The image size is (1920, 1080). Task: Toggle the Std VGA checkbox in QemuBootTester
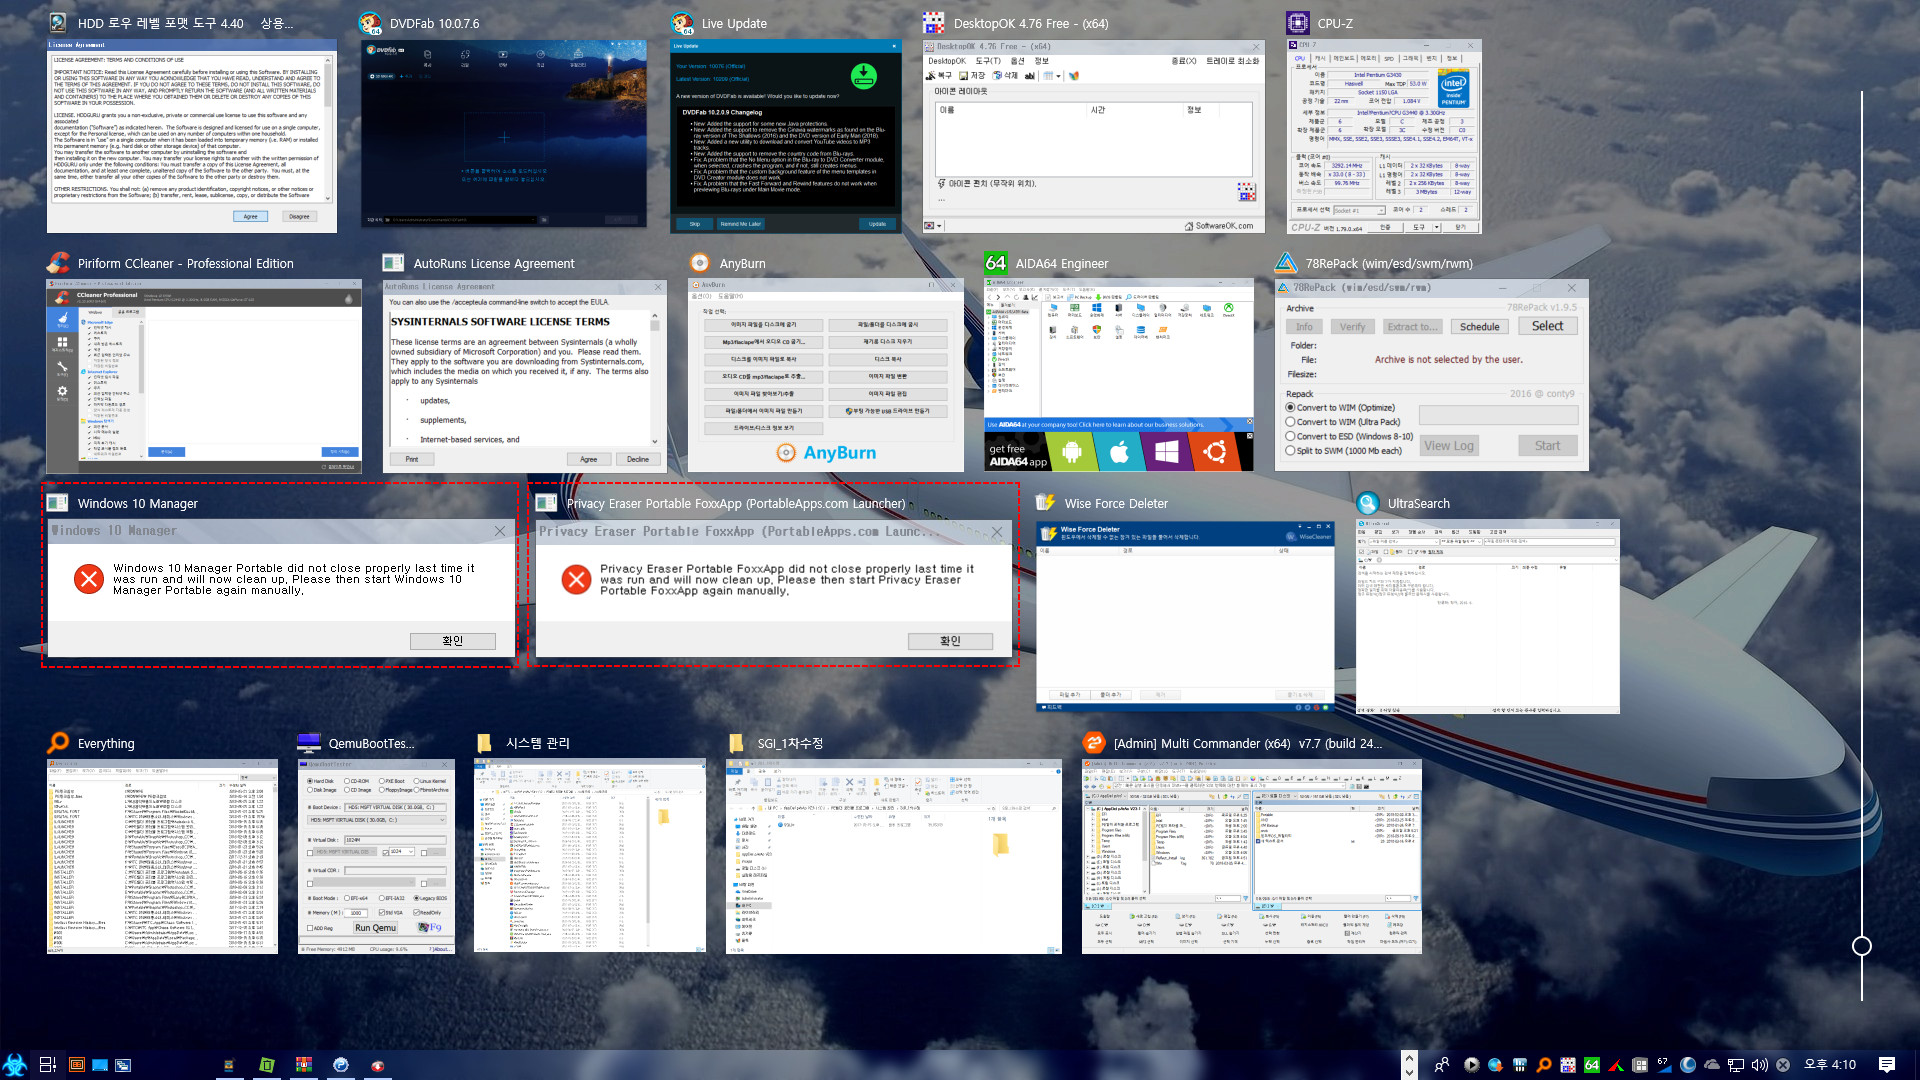[391, 912]
